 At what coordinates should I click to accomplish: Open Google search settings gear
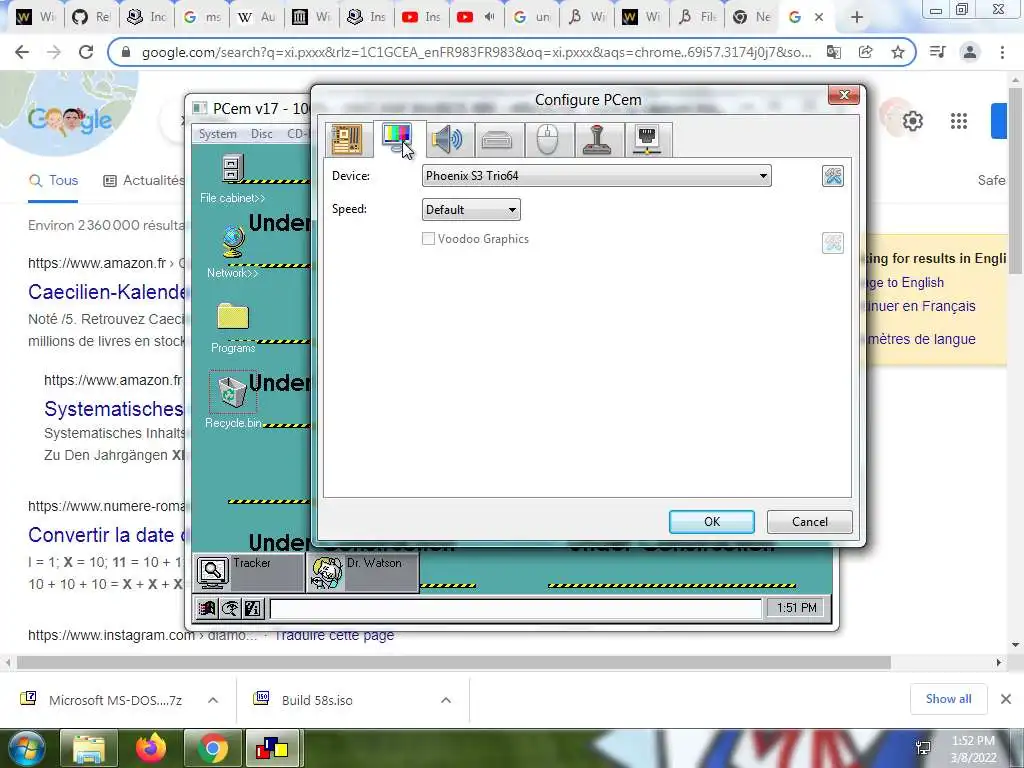[x=912, y=121]
